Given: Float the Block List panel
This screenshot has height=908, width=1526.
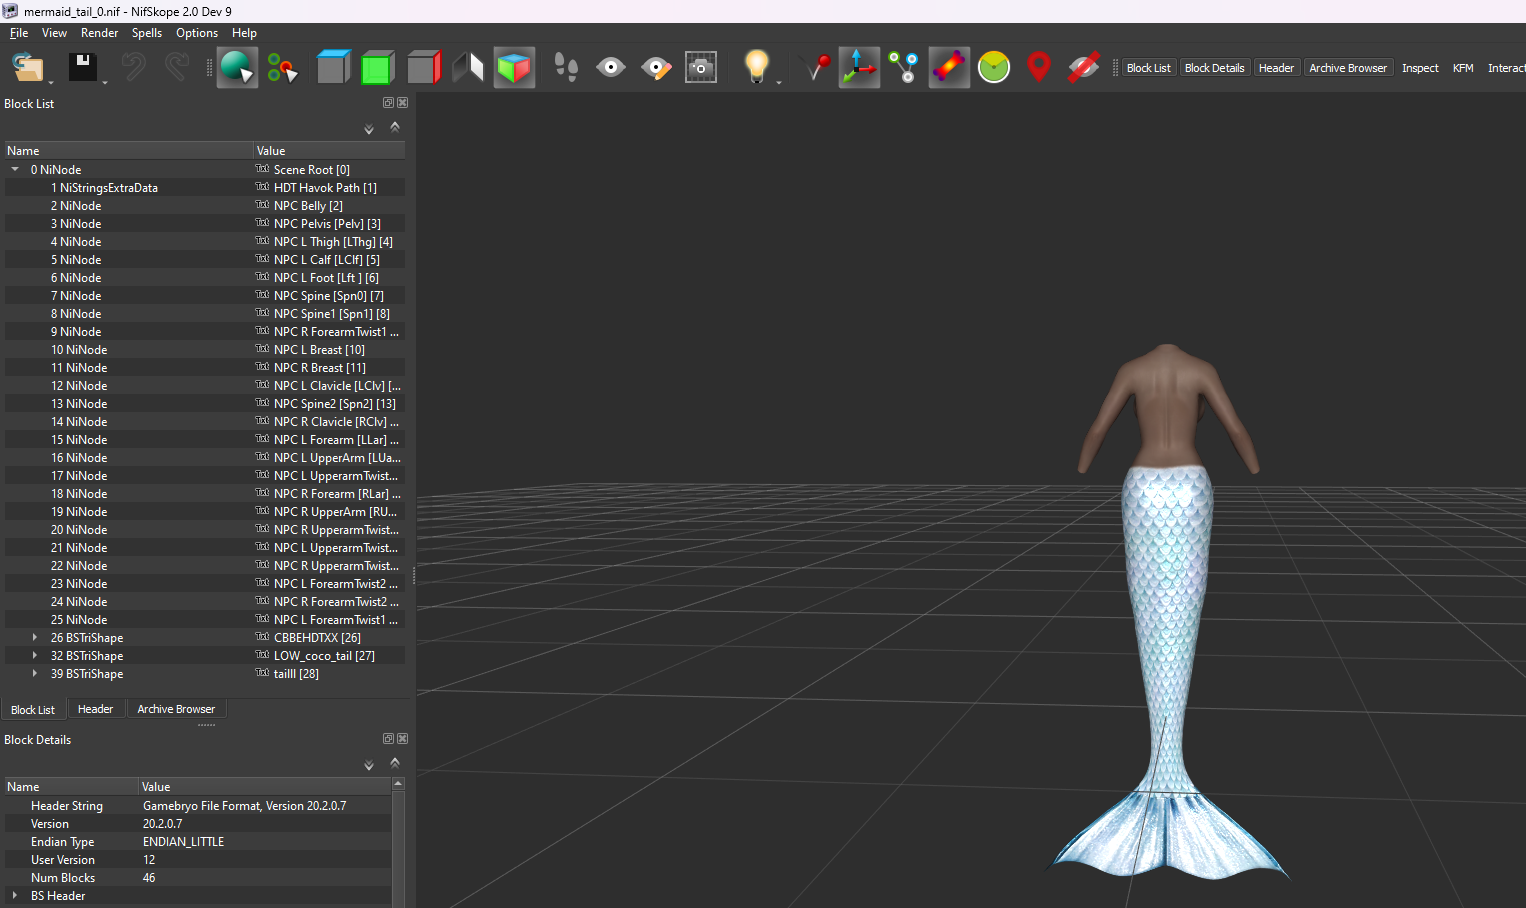Looking at the screenshot, I should coord(388,103).
